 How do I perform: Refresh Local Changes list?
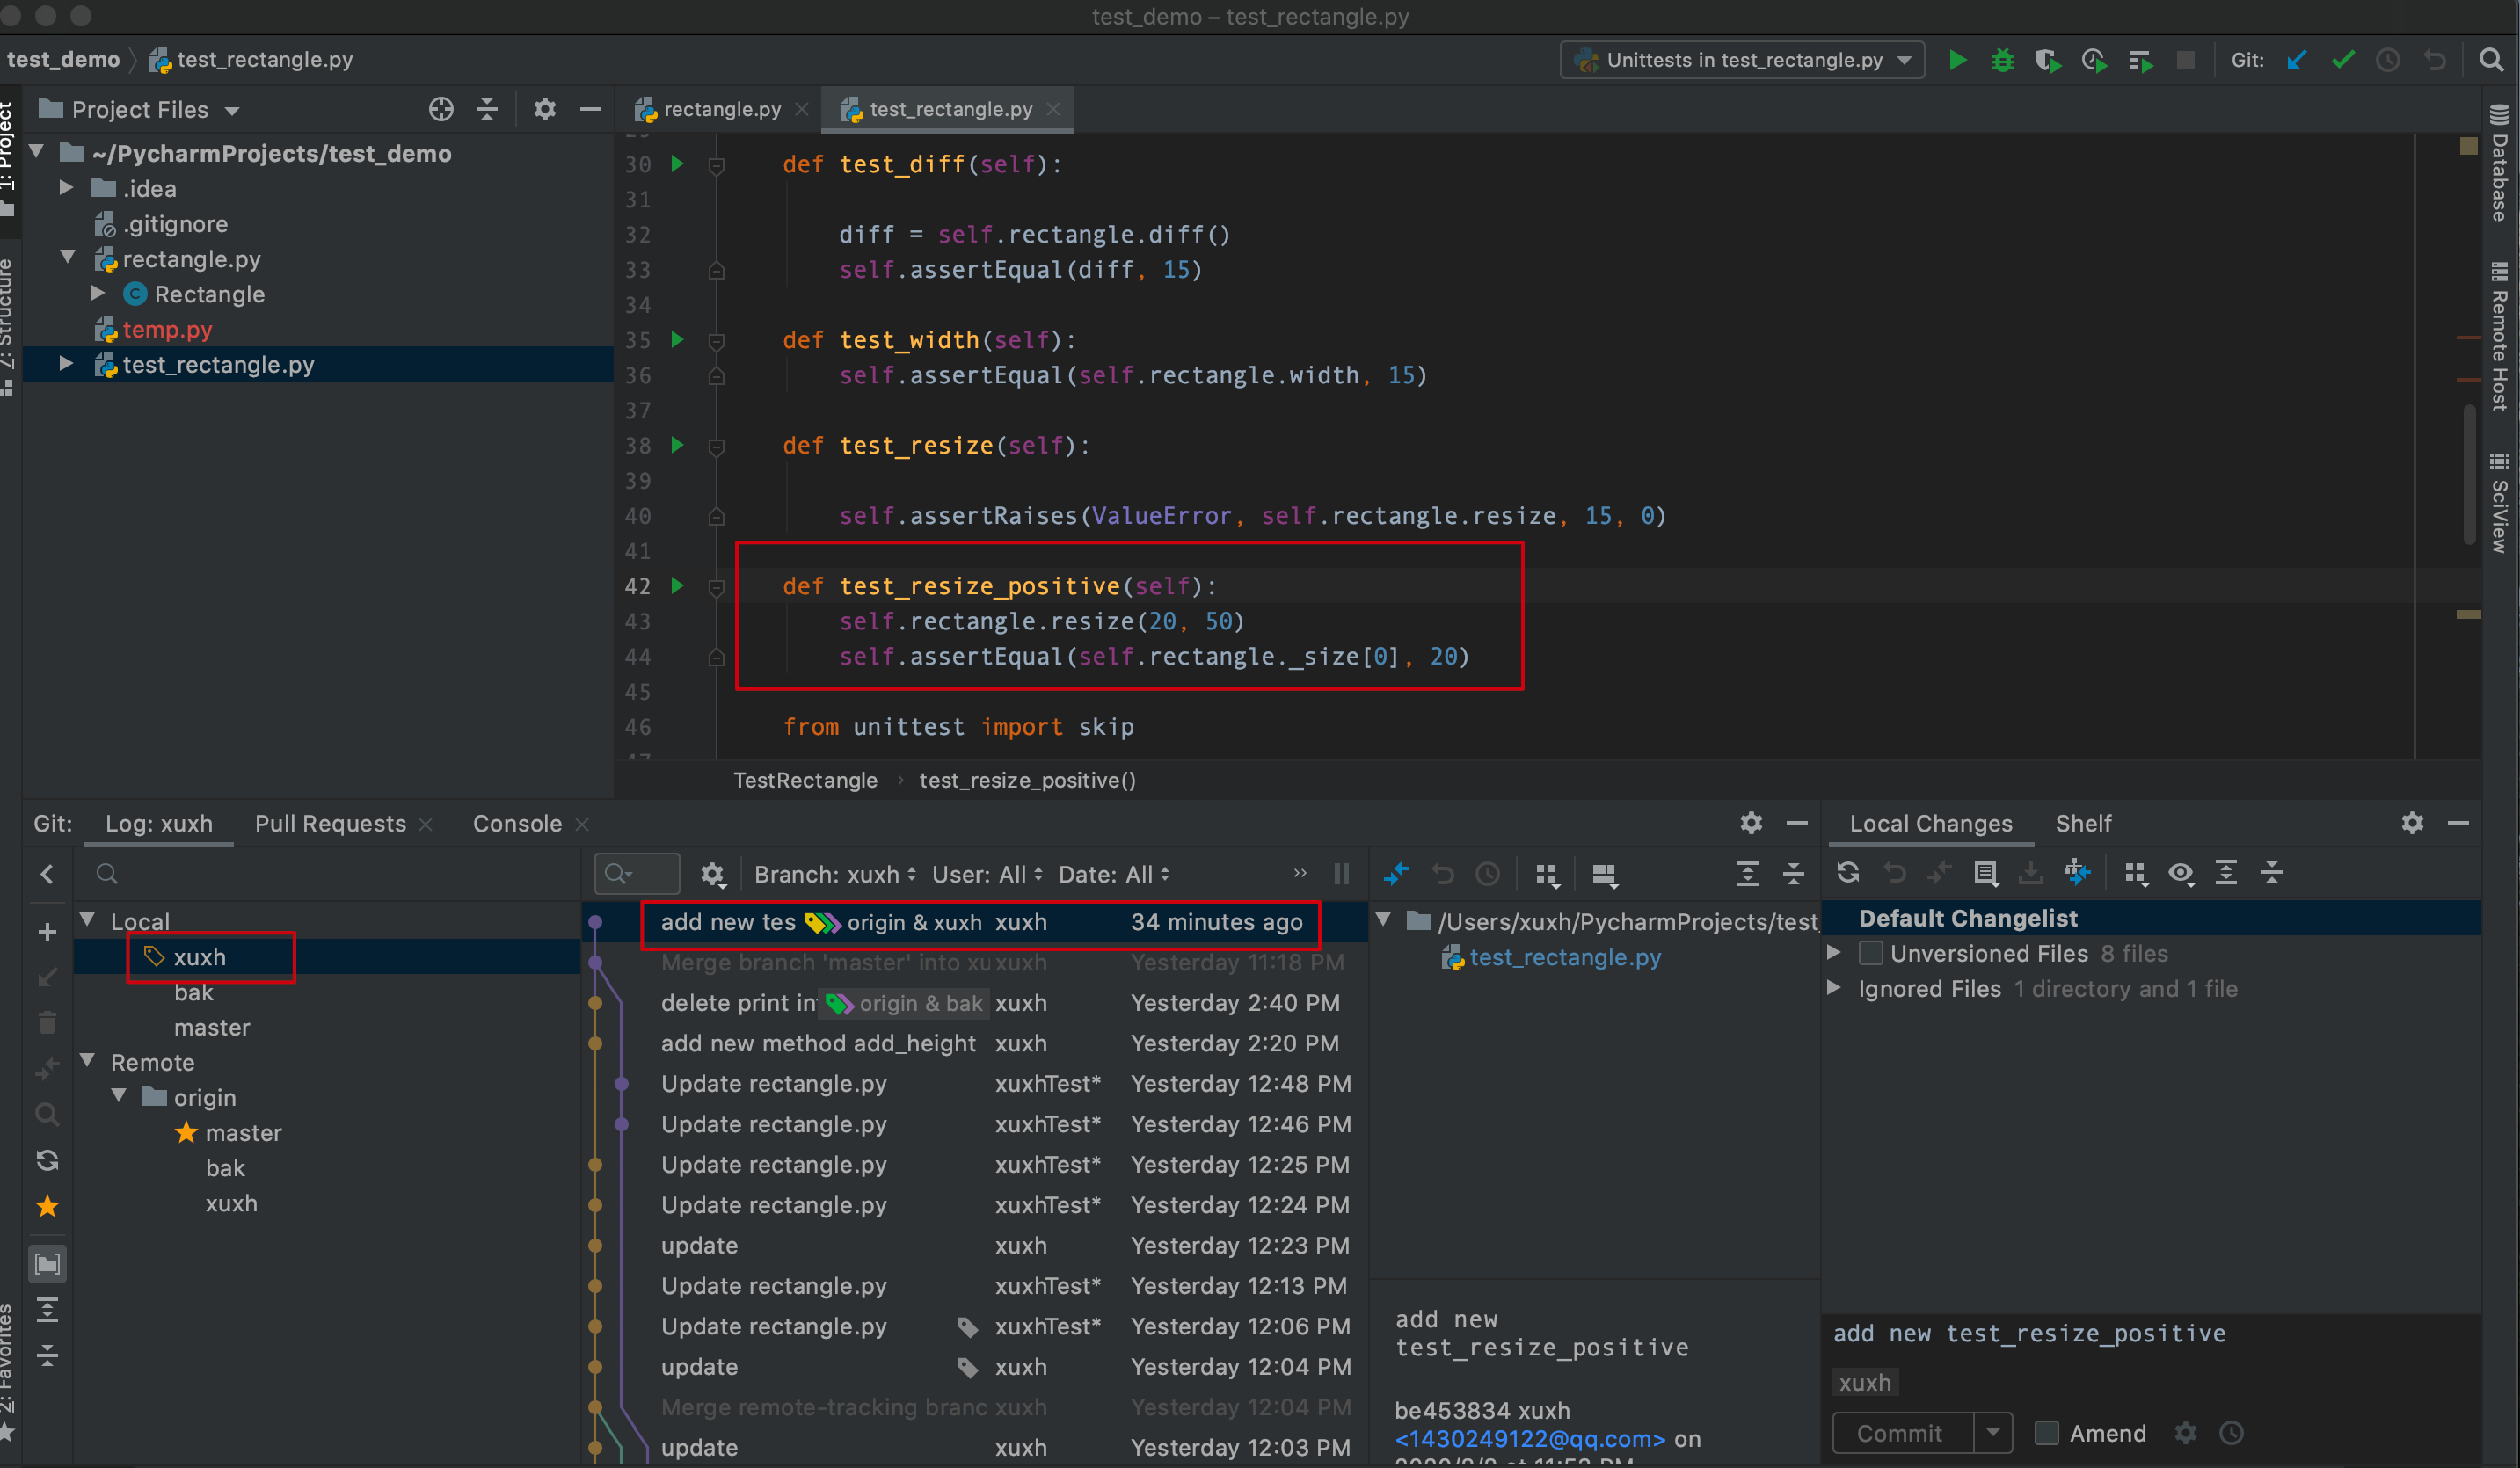1848,873
